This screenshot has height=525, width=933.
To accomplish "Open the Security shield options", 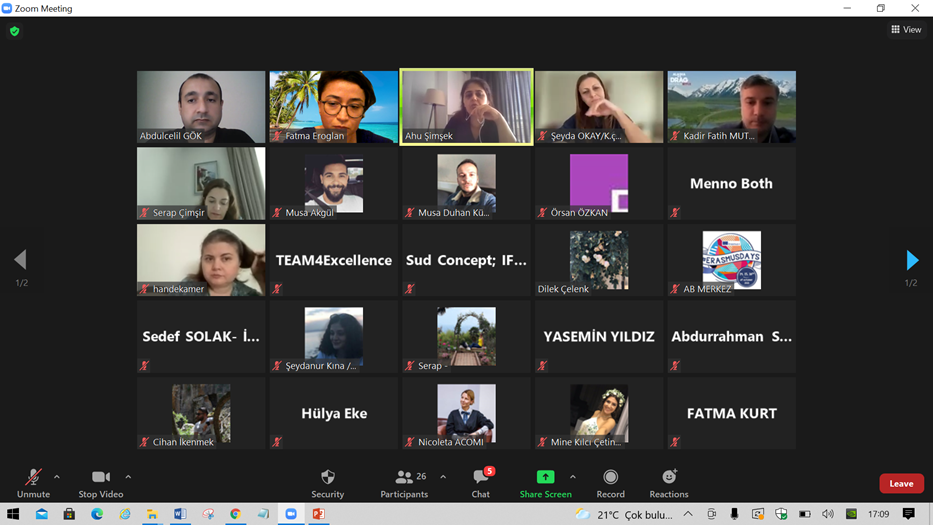I will (x=327, y=482).
